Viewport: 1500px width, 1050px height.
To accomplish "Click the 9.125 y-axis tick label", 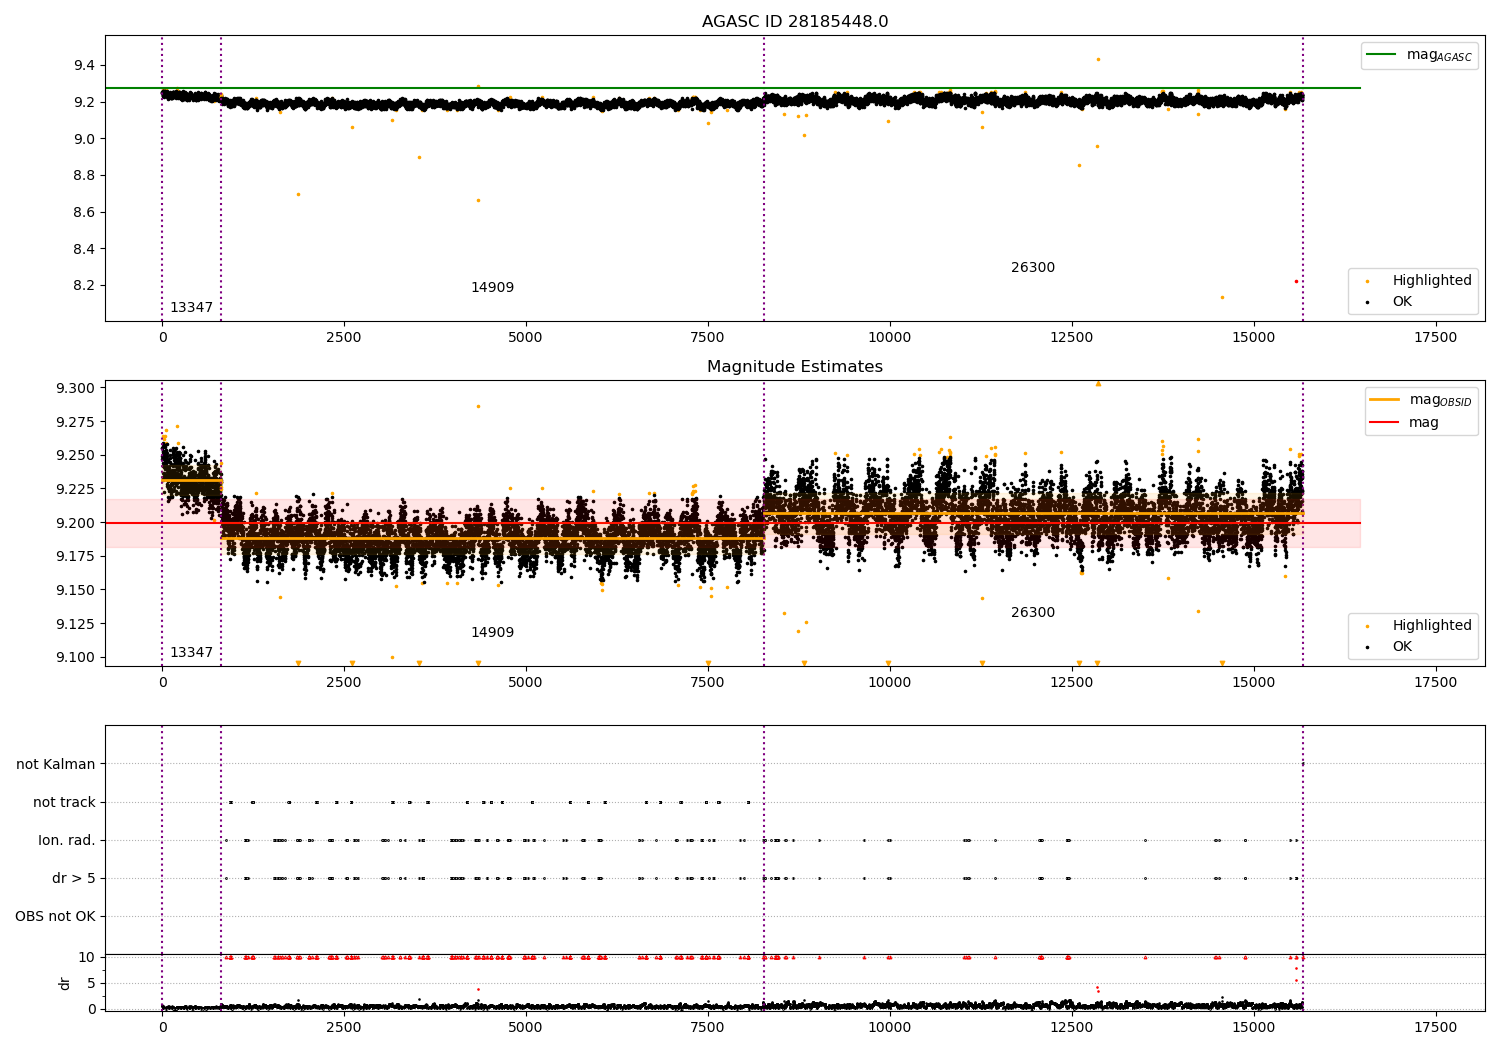I will tap(76, 625).
